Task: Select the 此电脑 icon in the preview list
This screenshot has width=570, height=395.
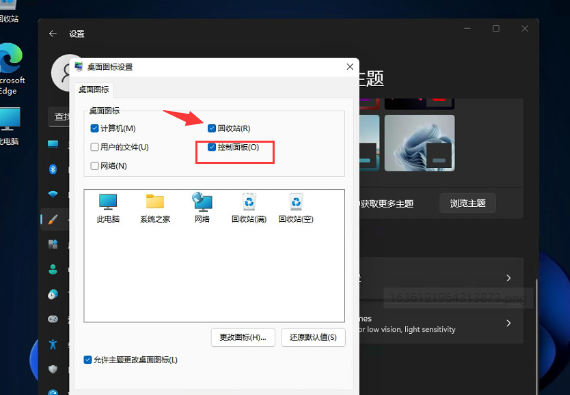Action: coord(108,207)
